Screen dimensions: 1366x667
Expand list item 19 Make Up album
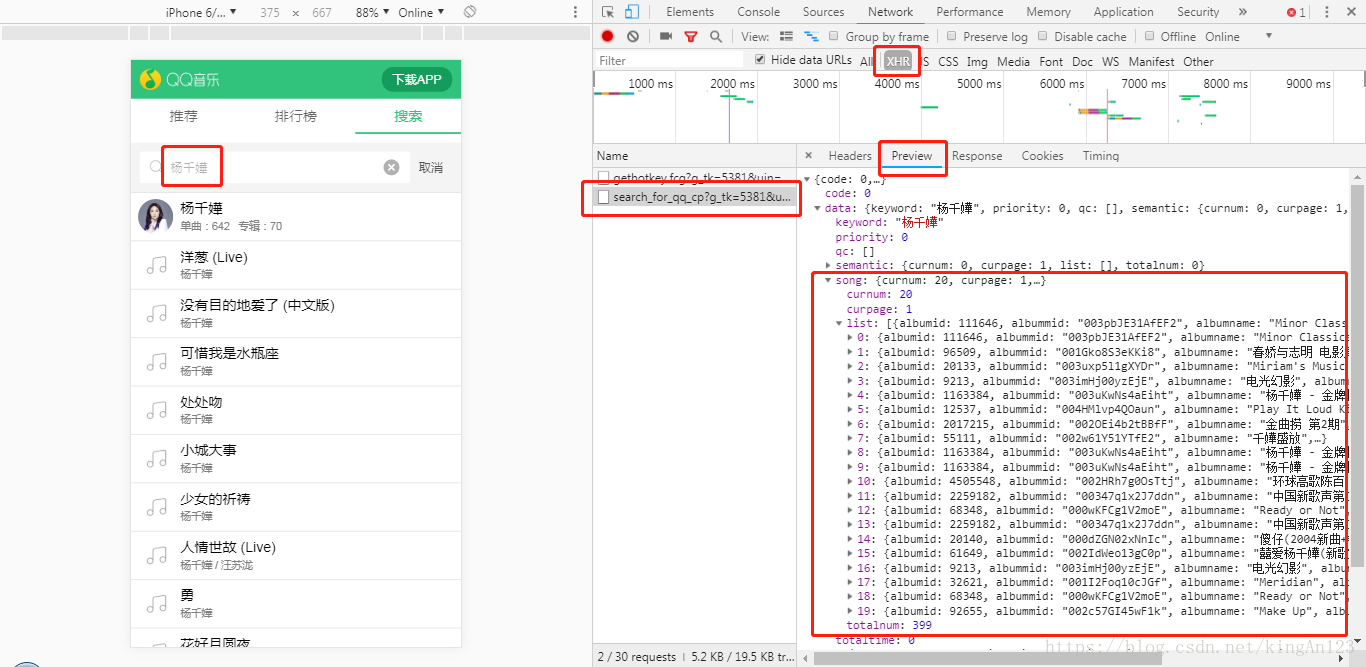(851, 610)
